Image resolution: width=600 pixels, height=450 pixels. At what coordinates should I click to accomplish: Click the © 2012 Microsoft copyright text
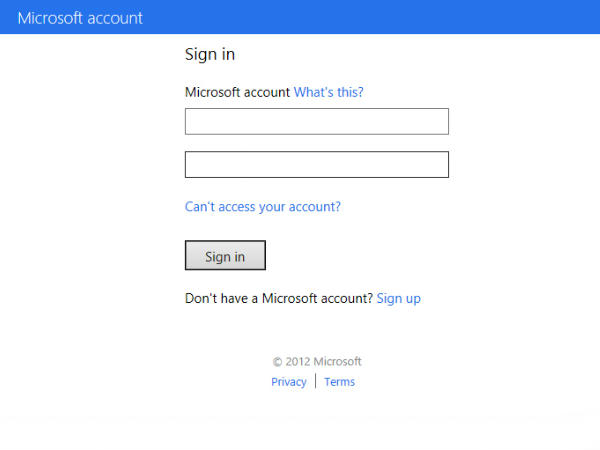pos(317,362)
